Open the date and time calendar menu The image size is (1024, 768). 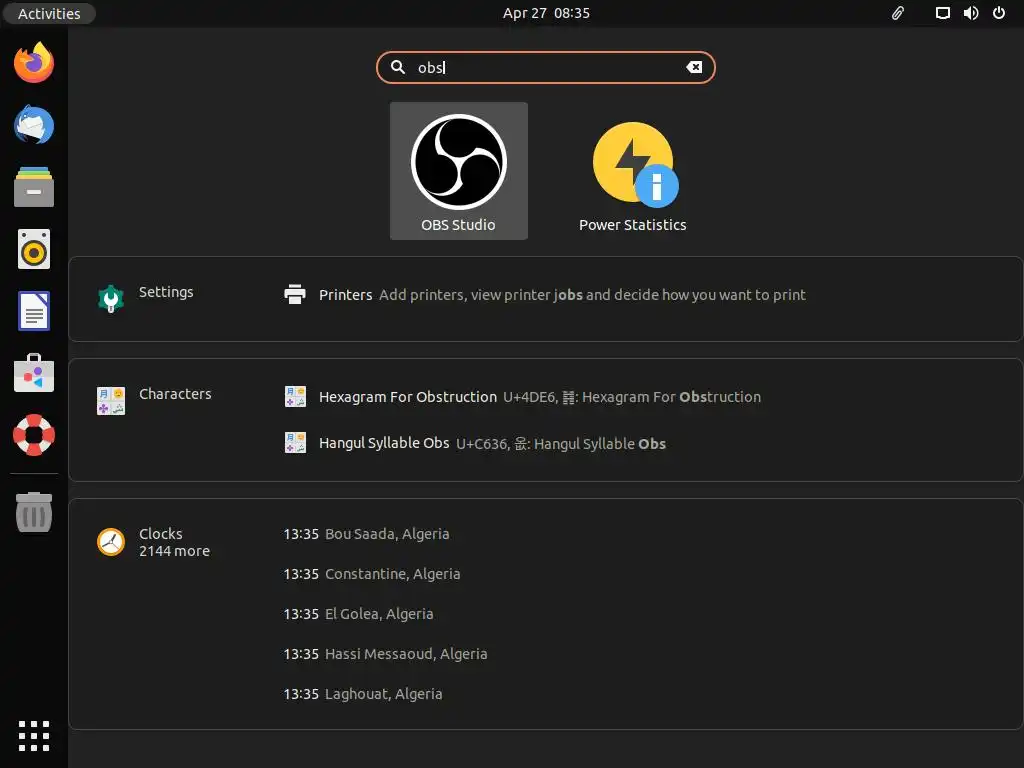[546, 13]
